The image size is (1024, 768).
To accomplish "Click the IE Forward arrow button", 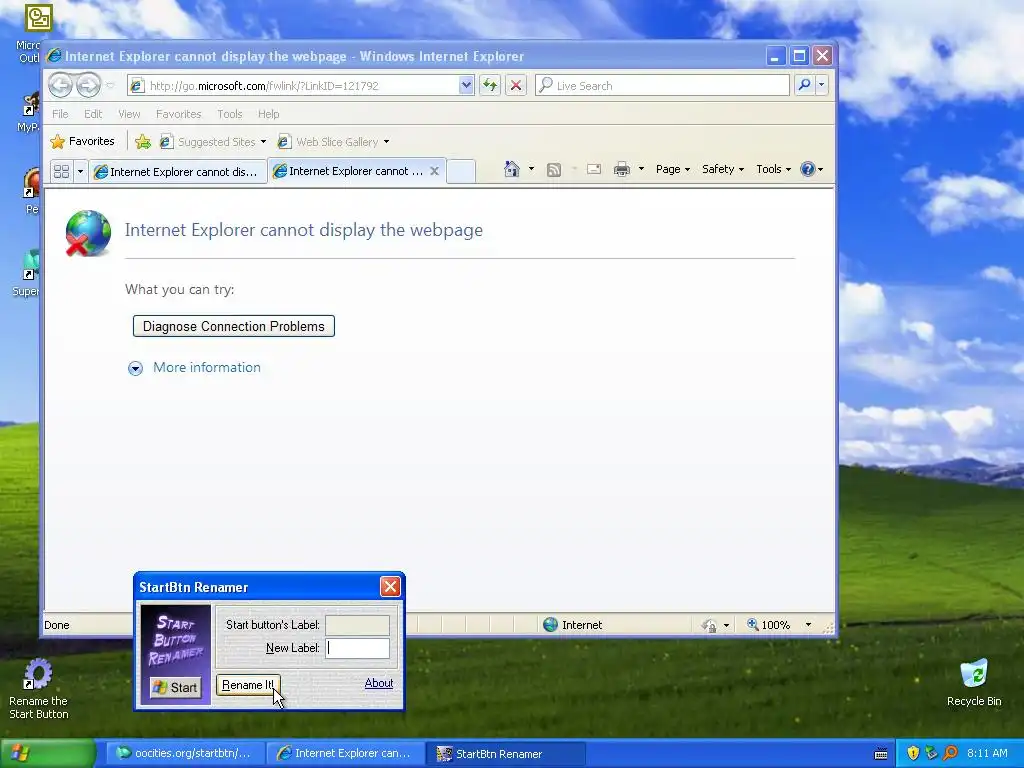I will pos(89,85).
